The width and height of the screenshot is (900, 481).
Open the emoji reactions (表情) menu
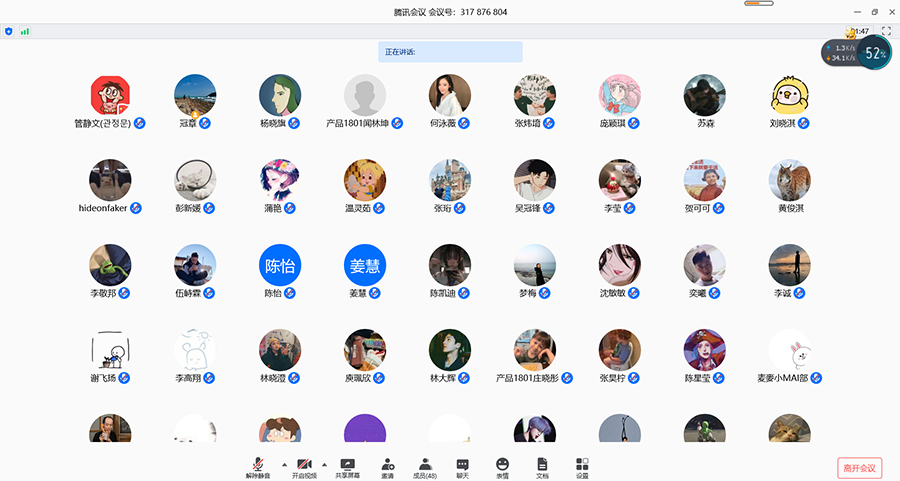(502, 466)
